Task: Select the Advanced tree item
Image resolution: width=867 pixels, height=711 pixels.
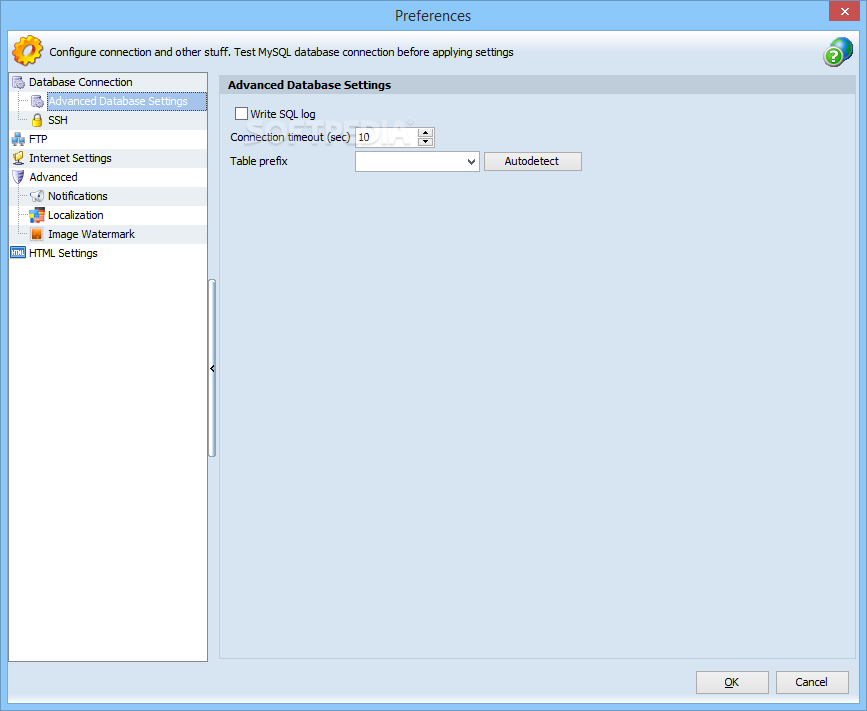Action: pyautogui.click(x=53, y=177)
